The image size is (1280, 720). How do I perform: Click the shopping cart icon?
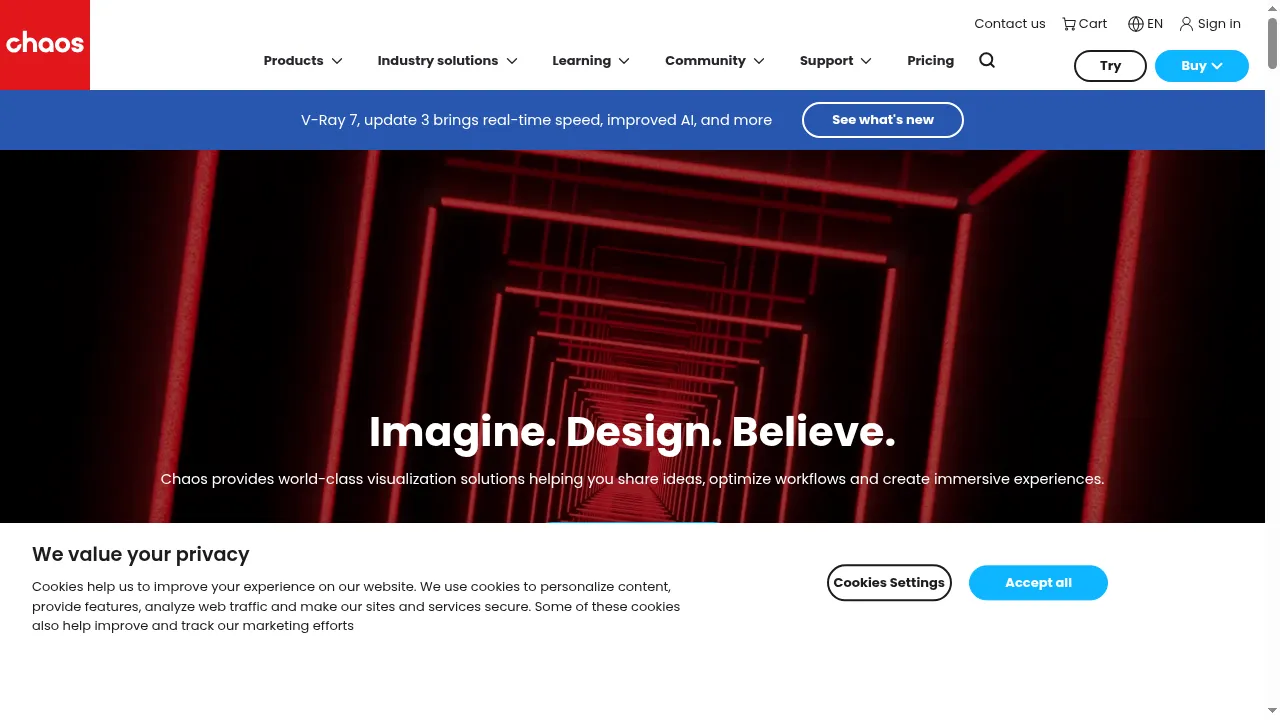[1069, 24]
